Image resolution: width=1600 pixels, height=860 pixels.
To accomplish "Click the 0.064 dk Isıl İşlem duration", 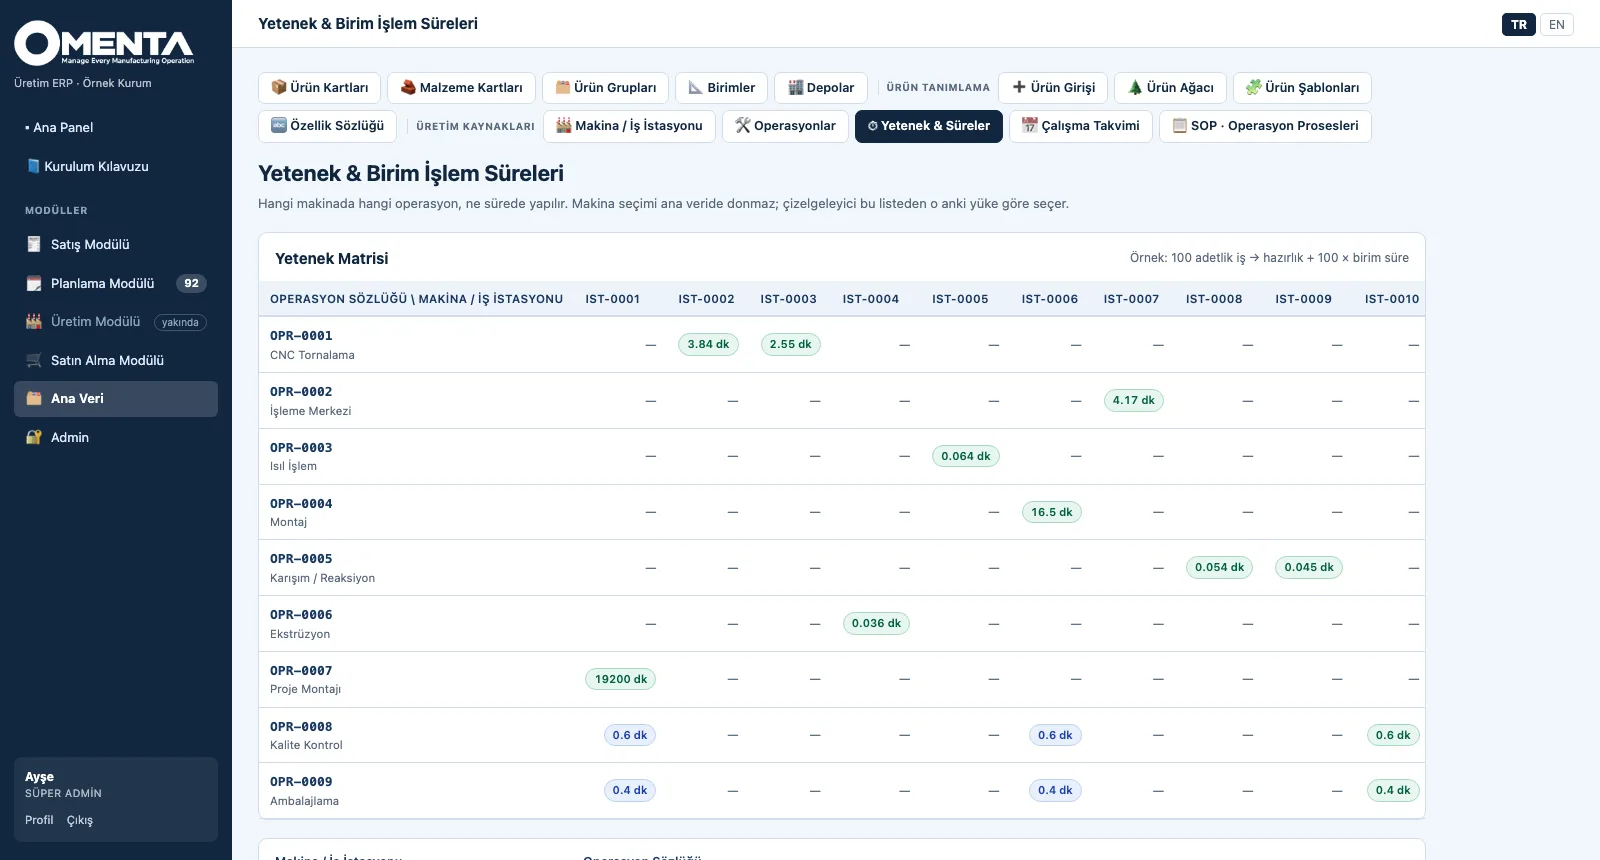I will coord(966,457).
